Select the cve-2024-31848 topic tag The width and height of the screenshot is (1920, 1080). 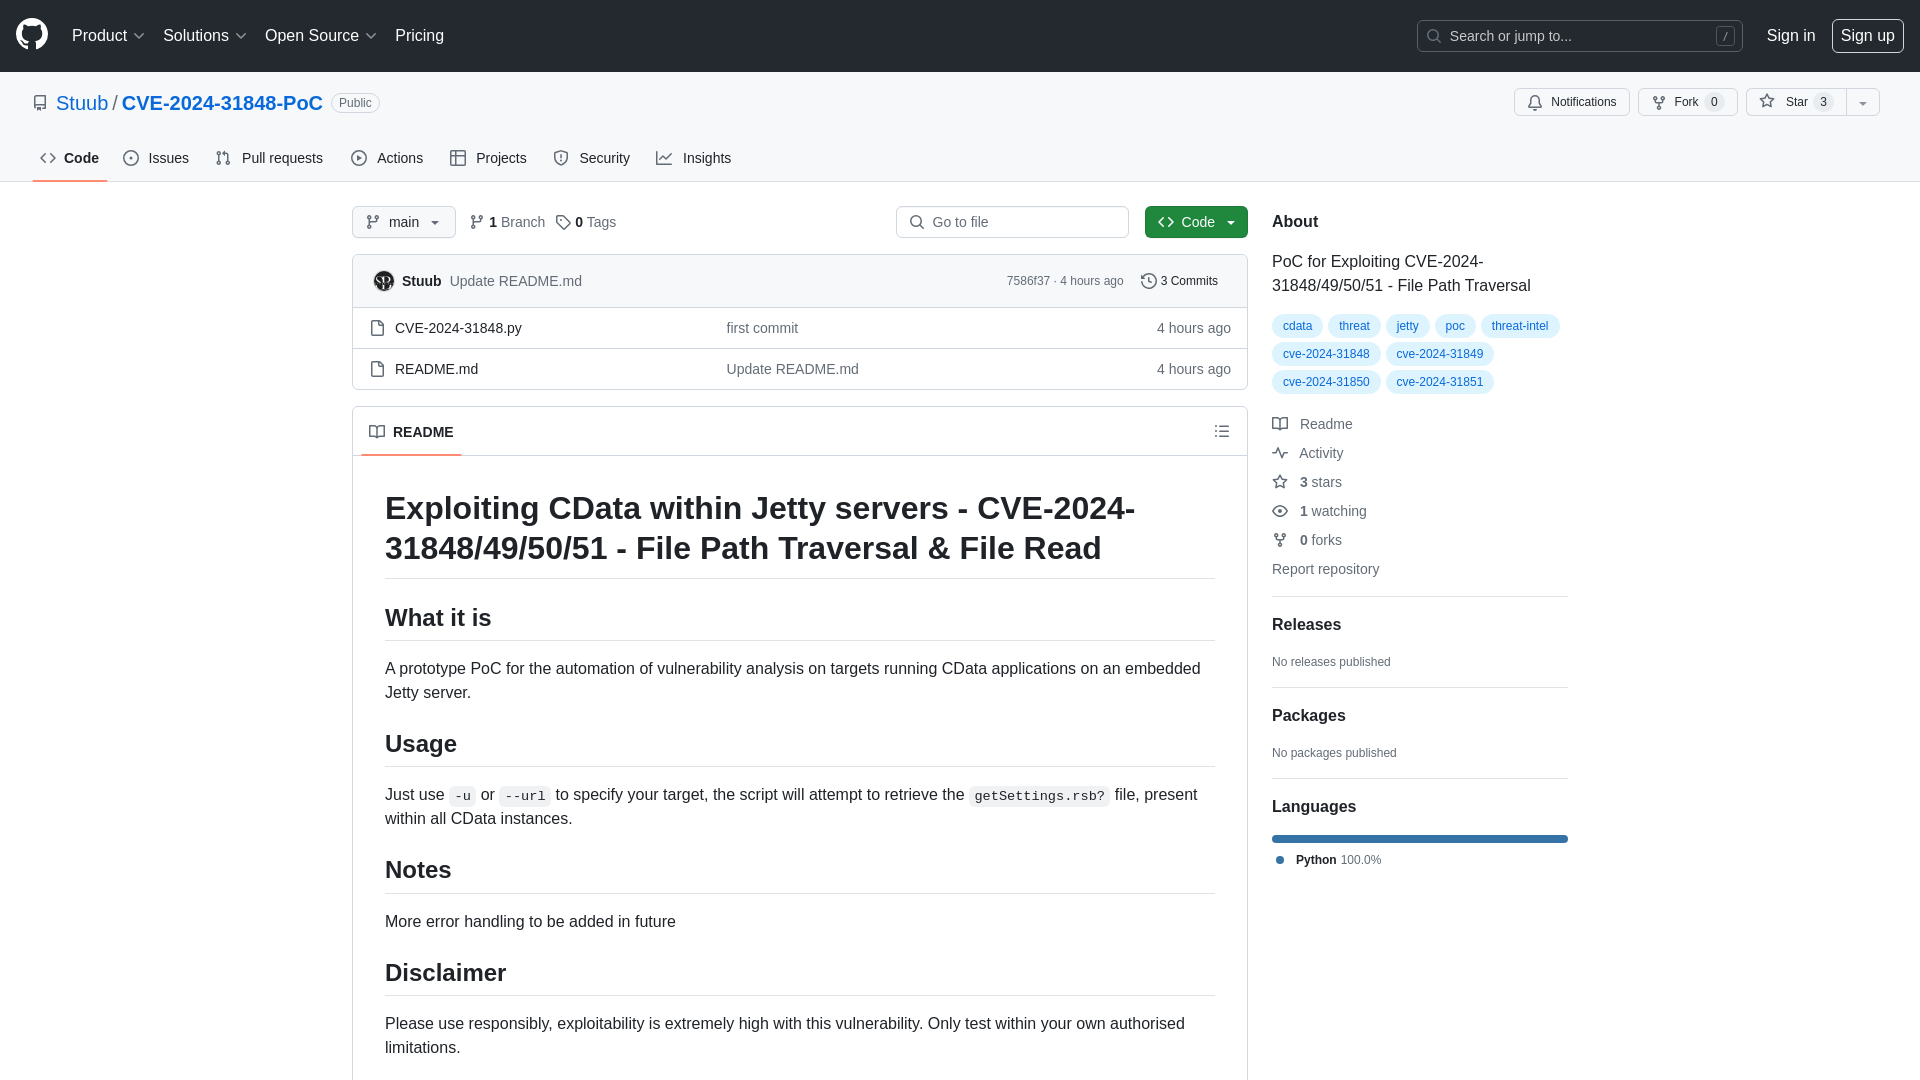[x=1326, y=354]
